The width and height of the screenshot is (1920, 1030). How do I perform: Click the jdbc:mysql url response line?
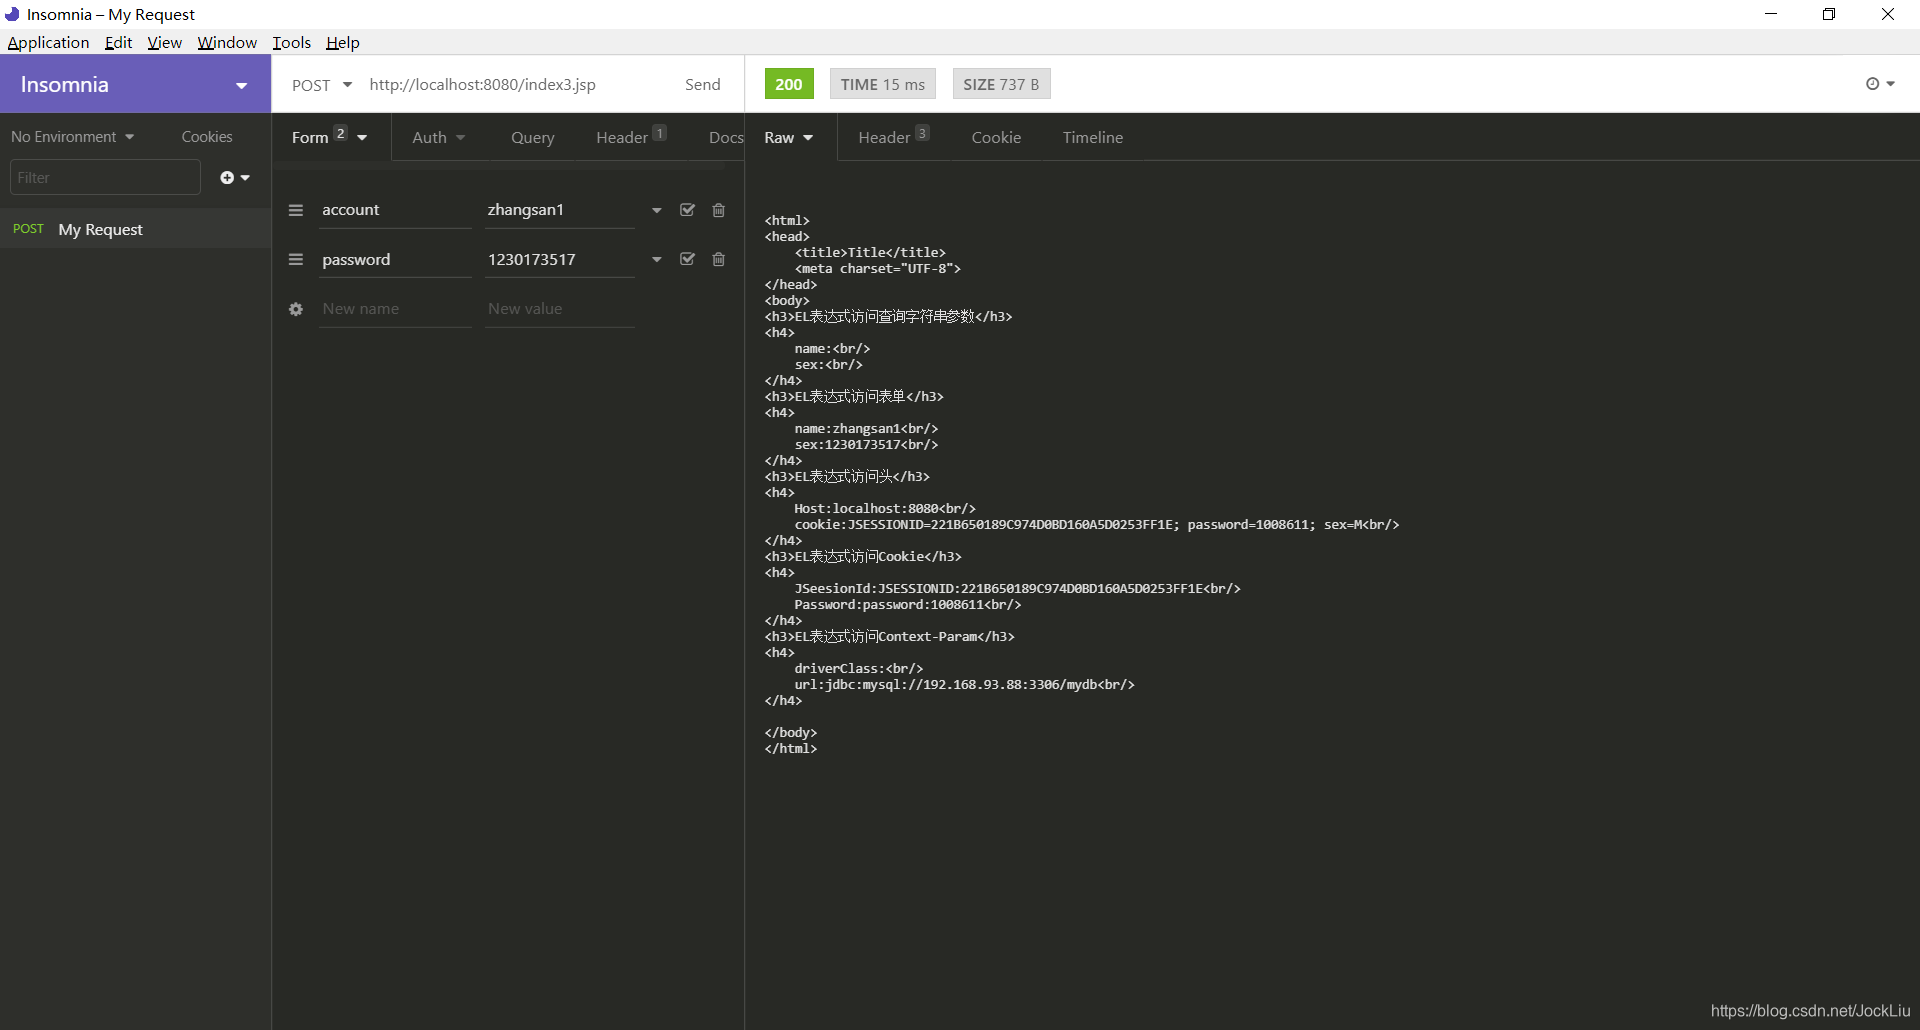coord(964,685)
